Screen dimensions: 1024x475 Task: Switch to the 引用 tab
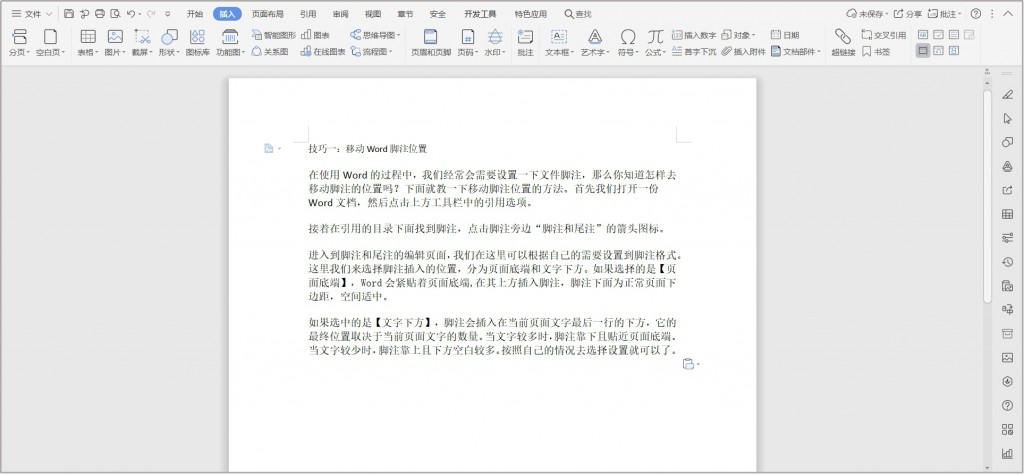coord(308,14)
